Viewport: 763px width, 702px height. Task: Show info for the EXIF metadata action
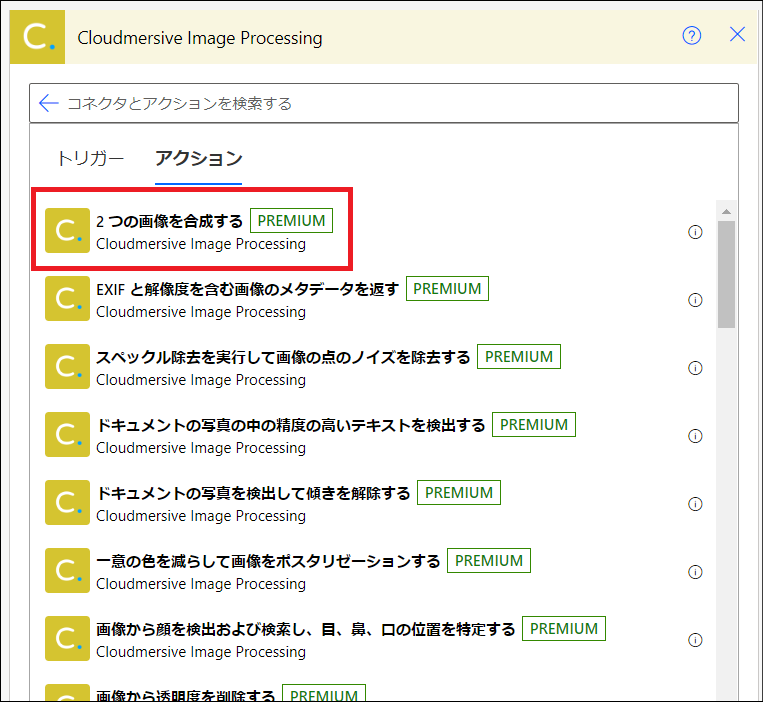[695, 300]
